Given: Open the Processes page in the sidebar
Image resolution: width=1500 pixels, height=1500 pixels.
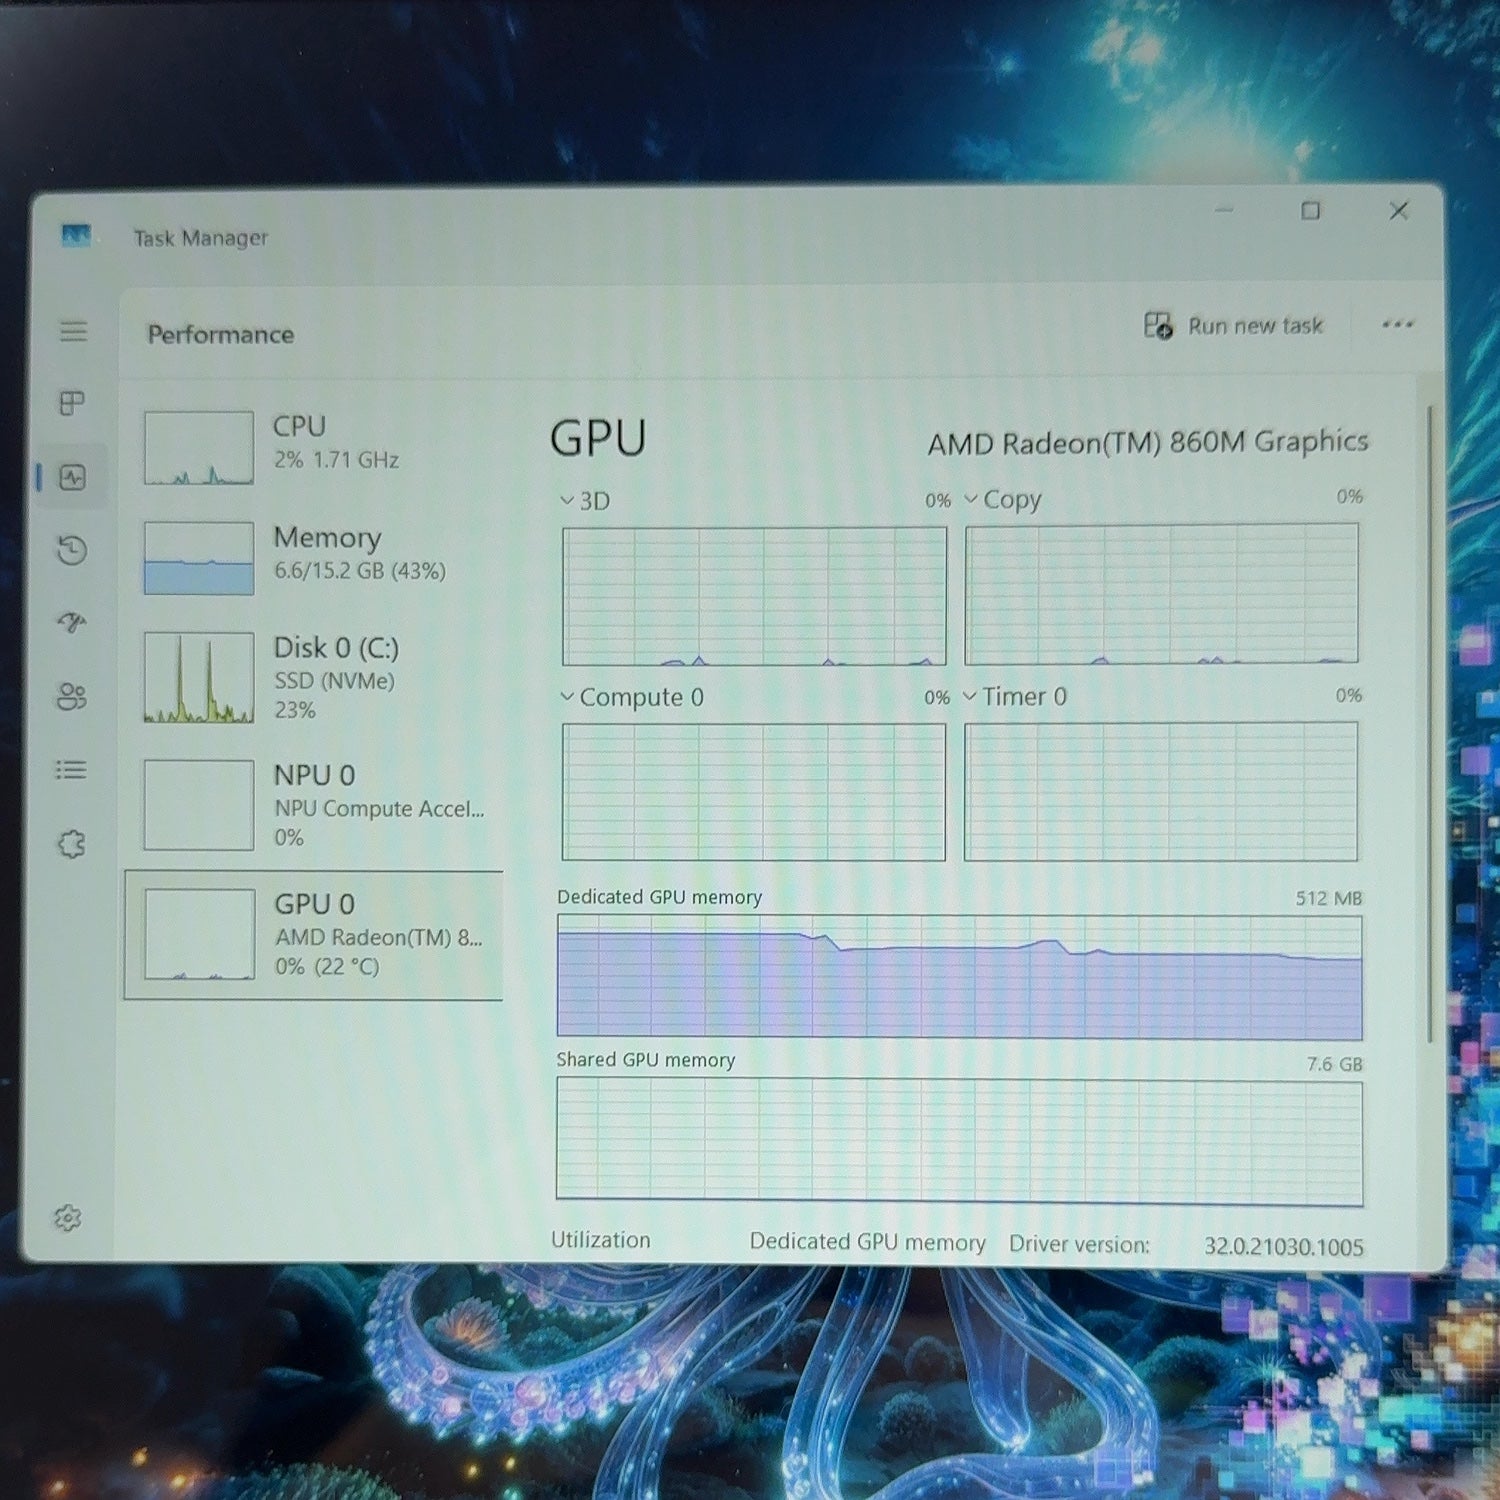Looking at the screenshot, I should pyautogui.click(x=72, y=403).
